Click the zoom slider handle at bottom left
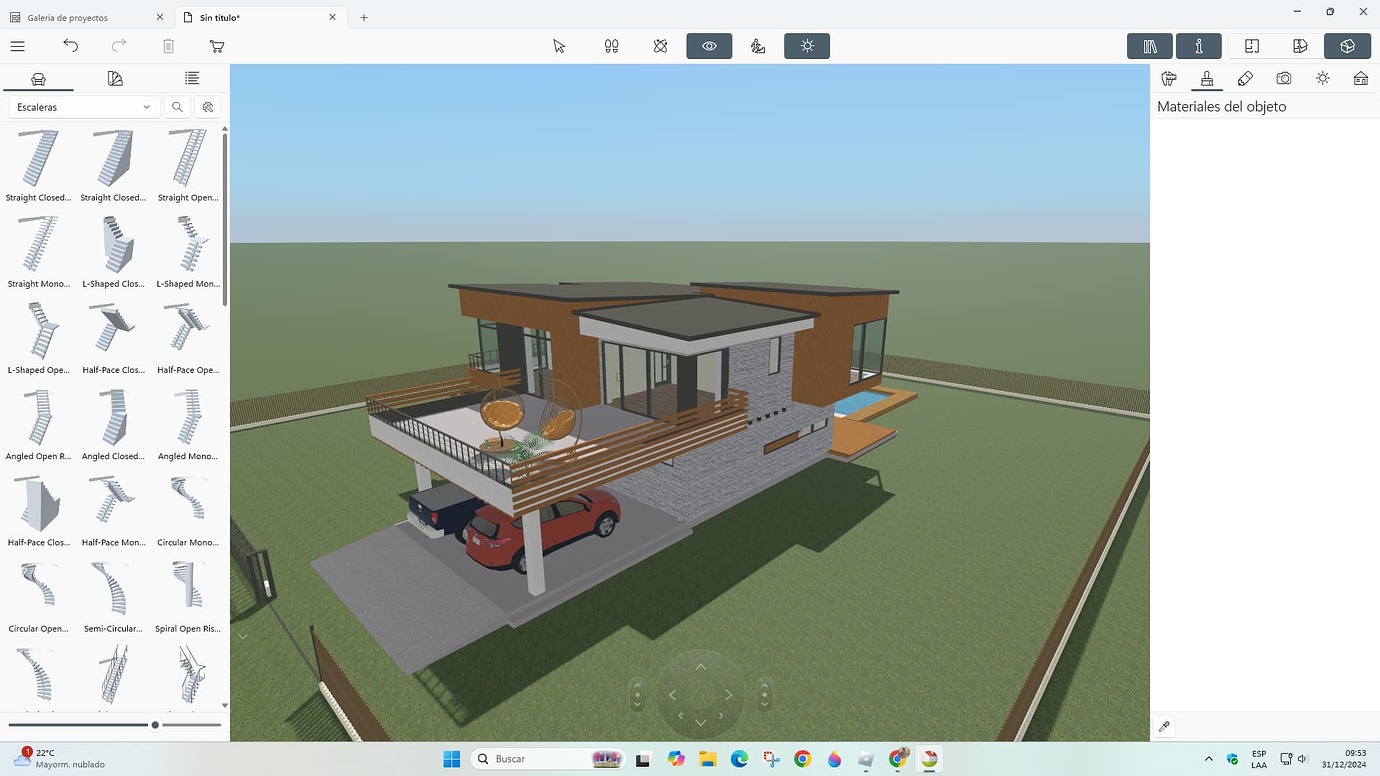 (154, 724)
